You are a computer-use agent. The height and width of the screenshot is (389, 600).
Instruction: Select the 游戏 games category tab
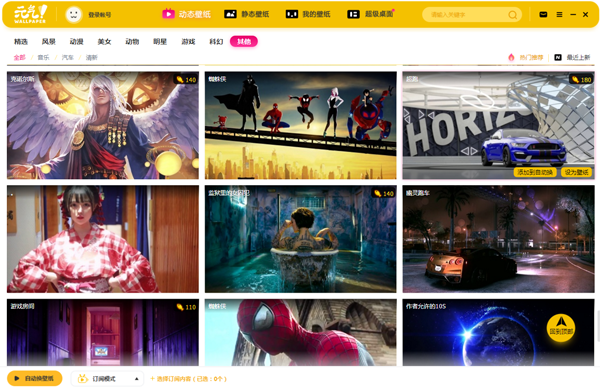[188, 41]
